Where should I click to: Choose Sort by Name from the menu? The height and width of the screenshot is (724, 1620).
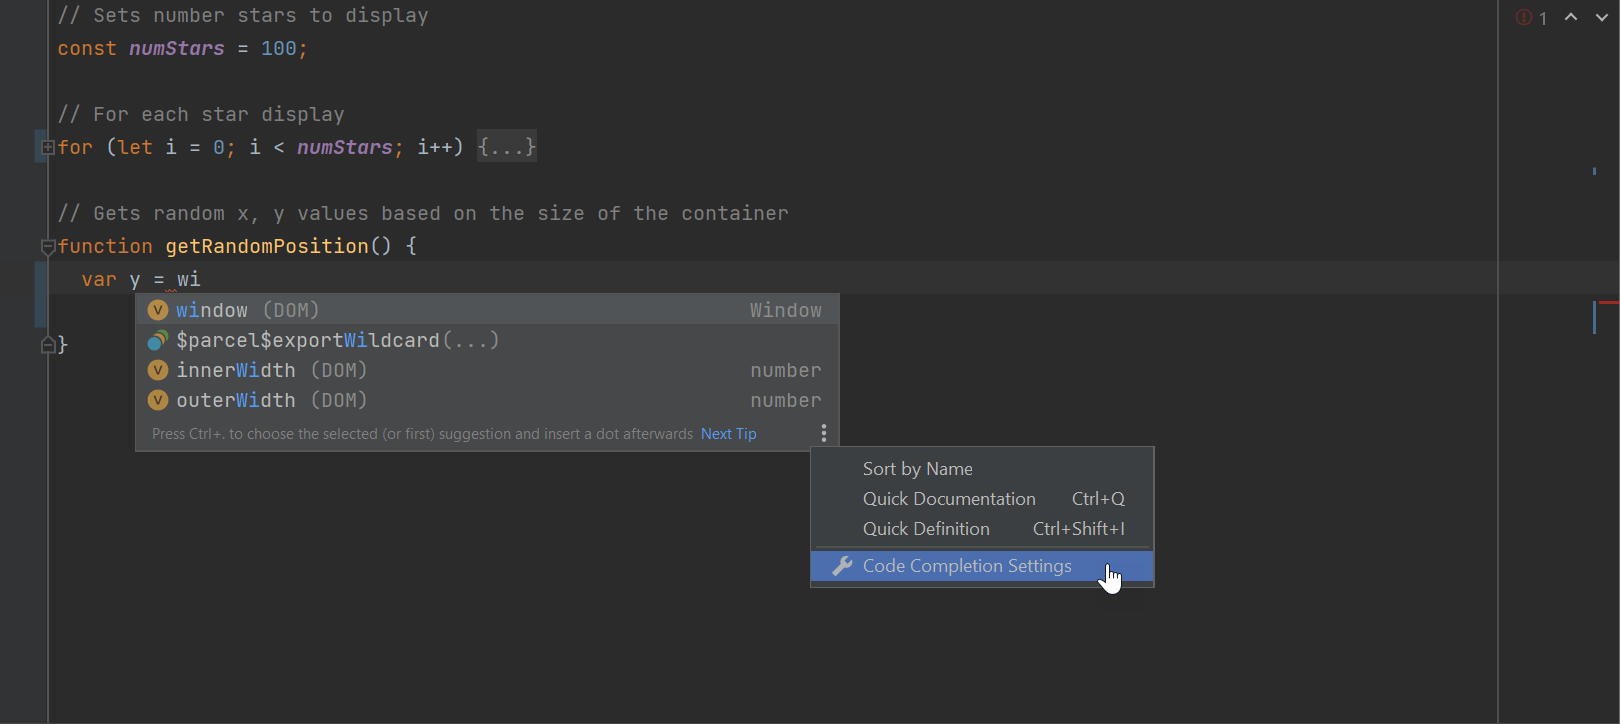click(917, 469)
